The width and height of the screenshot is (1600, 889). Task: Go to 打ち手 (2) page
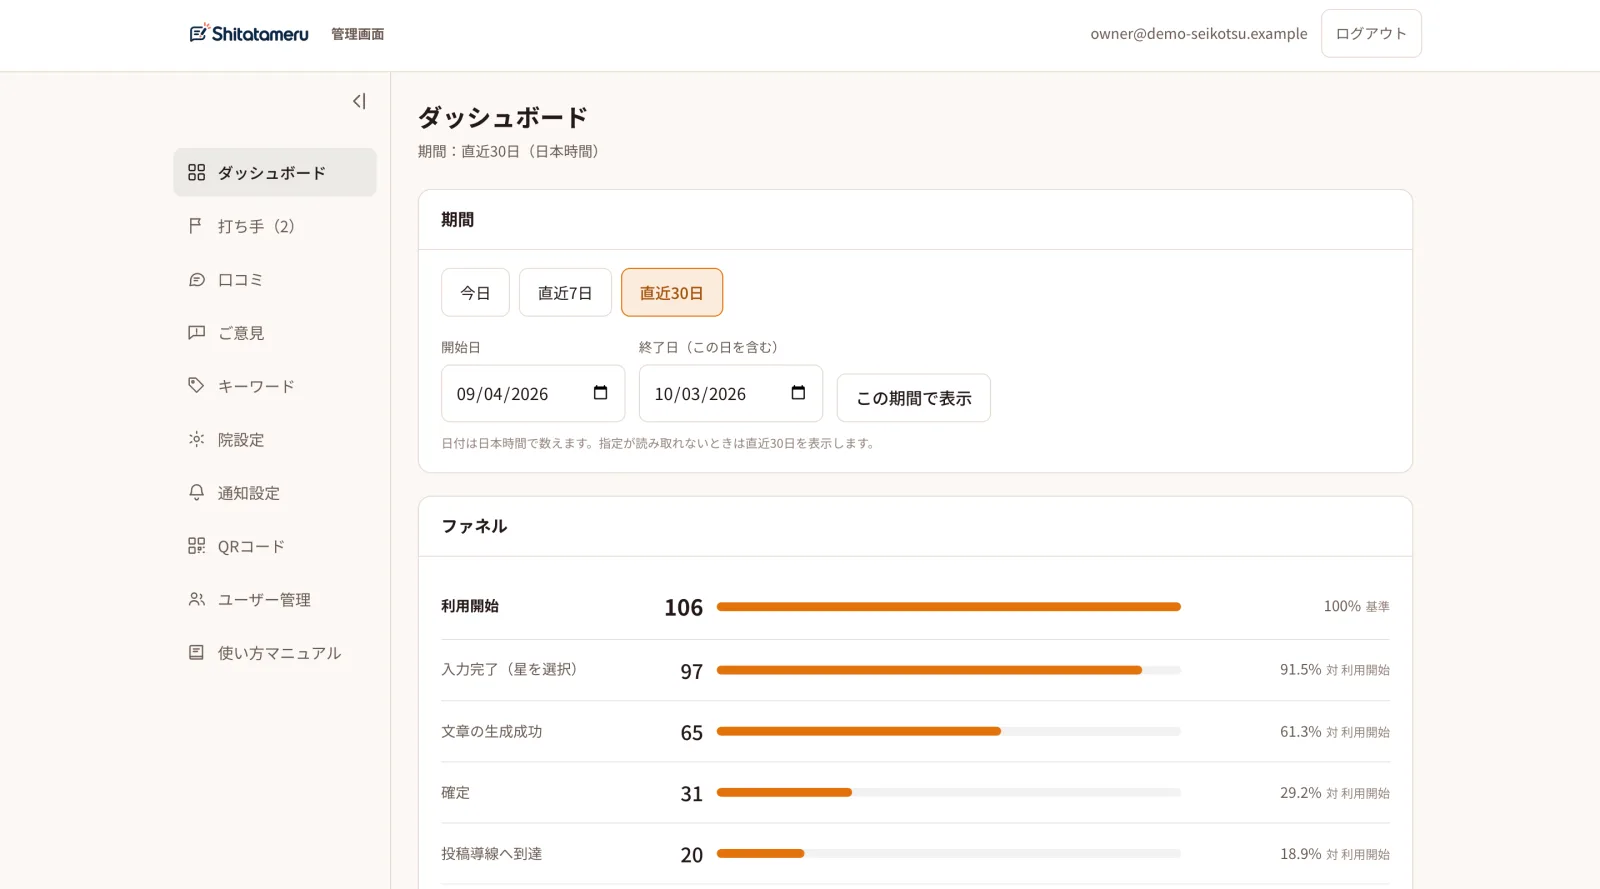pos(275,226)
